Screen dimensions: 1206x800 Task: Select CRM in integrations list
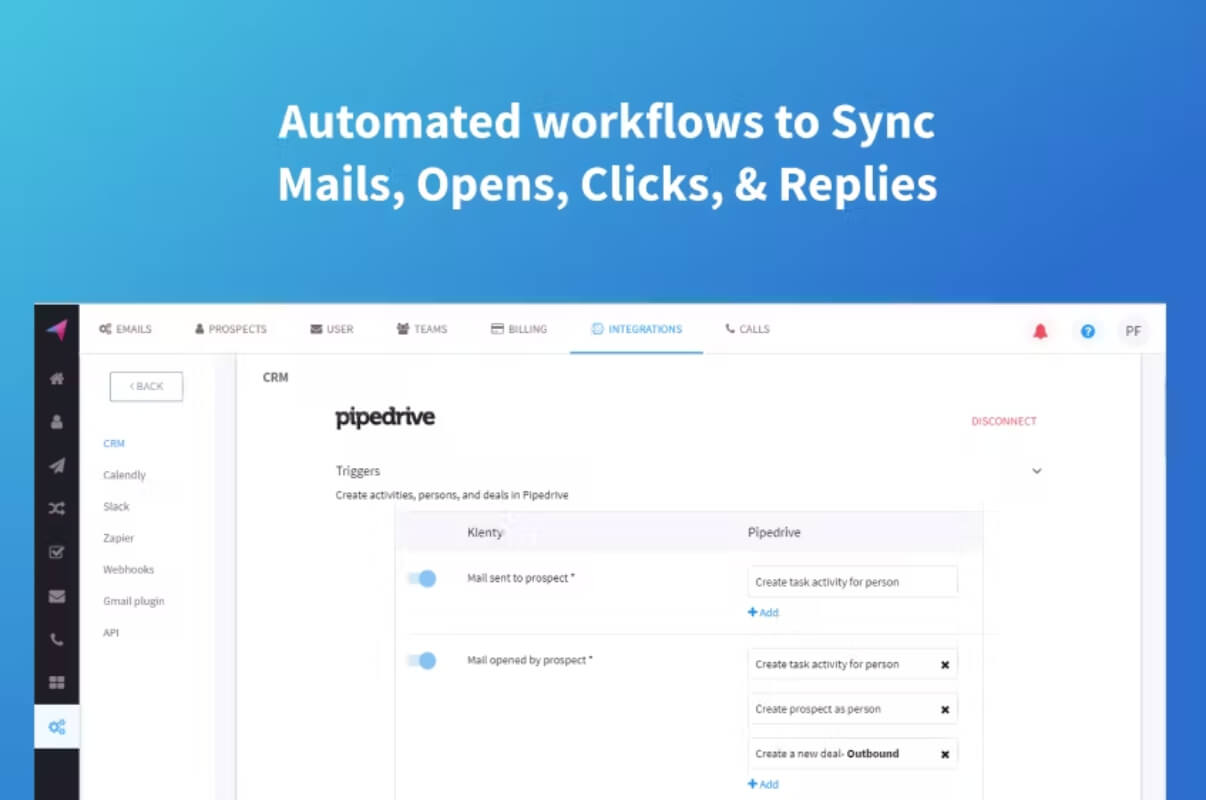114,443
